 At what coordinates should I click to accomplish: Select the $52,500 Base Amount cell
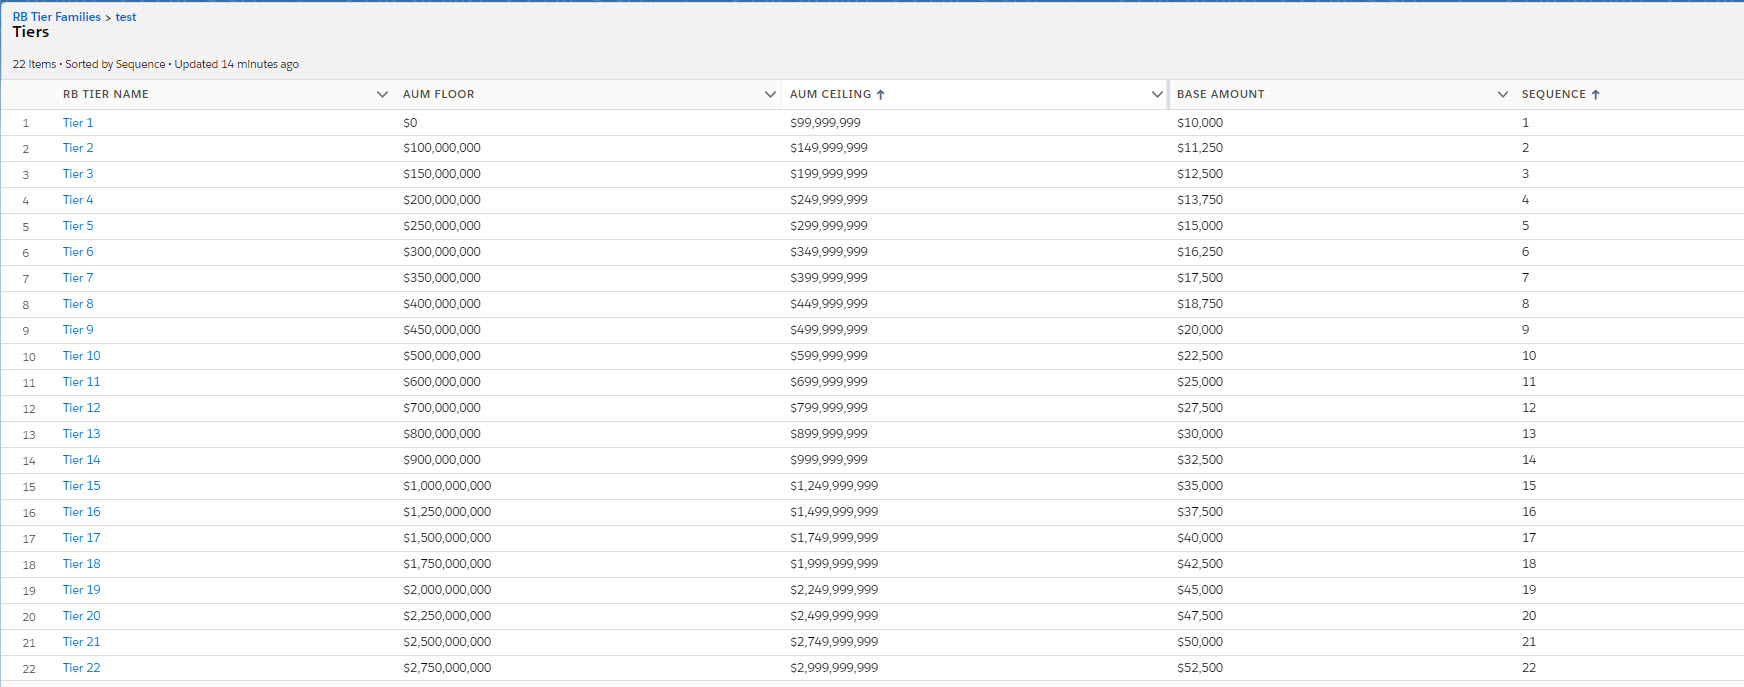[x=1200, y=668]
